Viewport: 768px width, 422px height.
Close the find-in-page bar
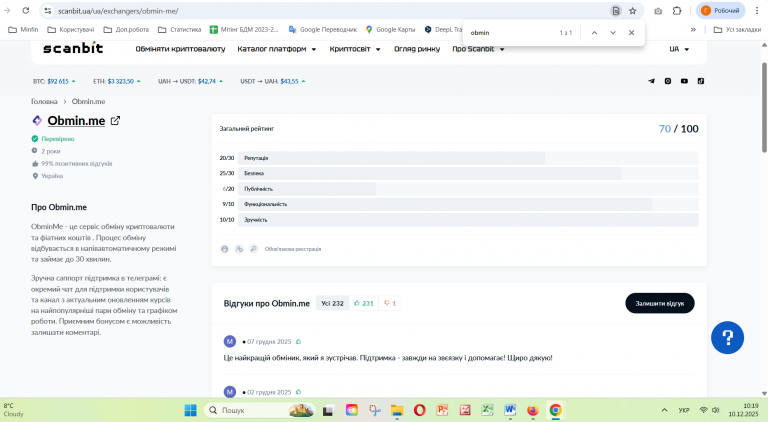[x=631, y=33]
